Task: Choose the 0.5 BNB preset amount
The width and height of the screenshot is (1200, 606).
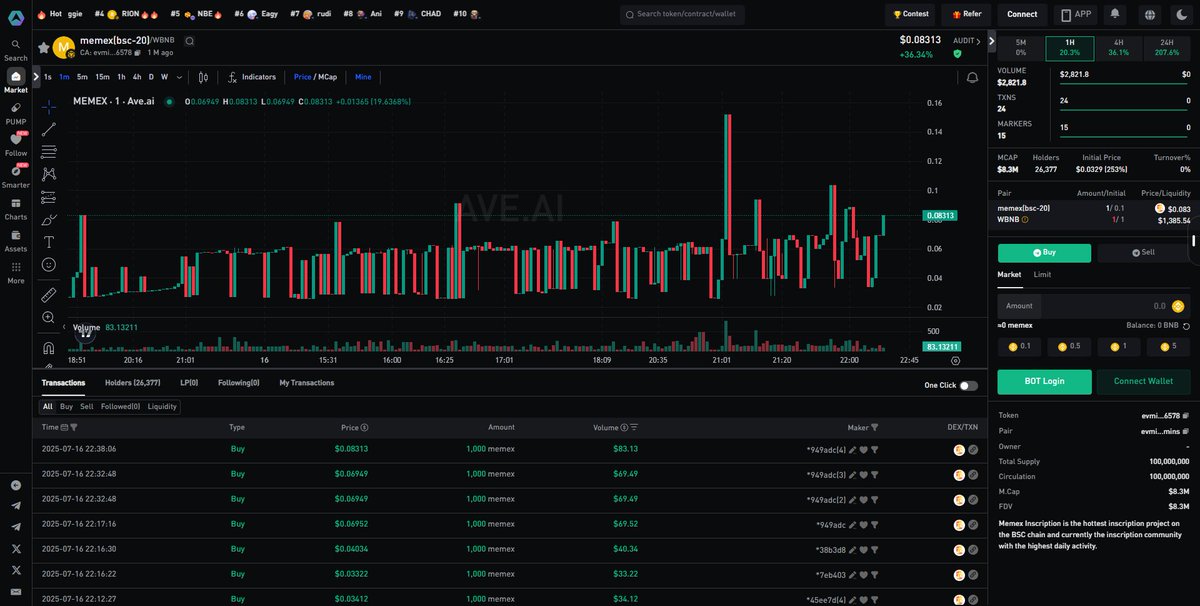Action: 1070,346
